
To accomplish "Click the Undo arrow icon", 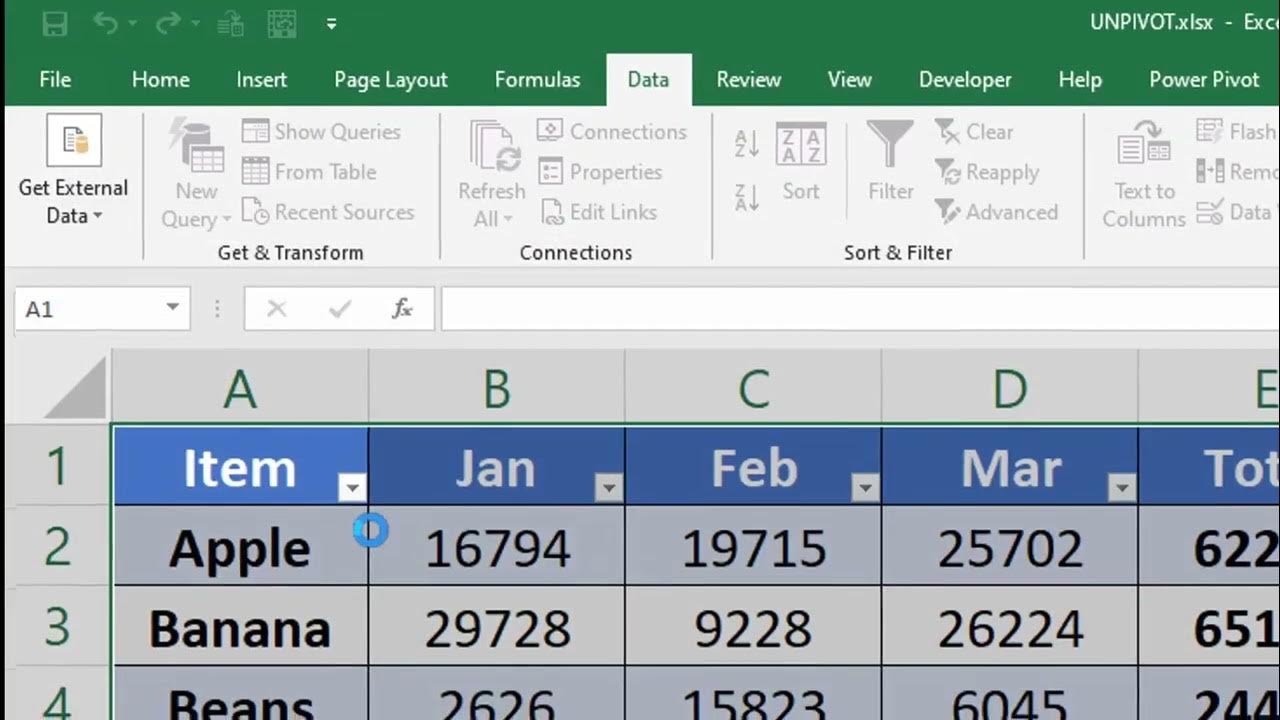I will (x=106, y=23).
